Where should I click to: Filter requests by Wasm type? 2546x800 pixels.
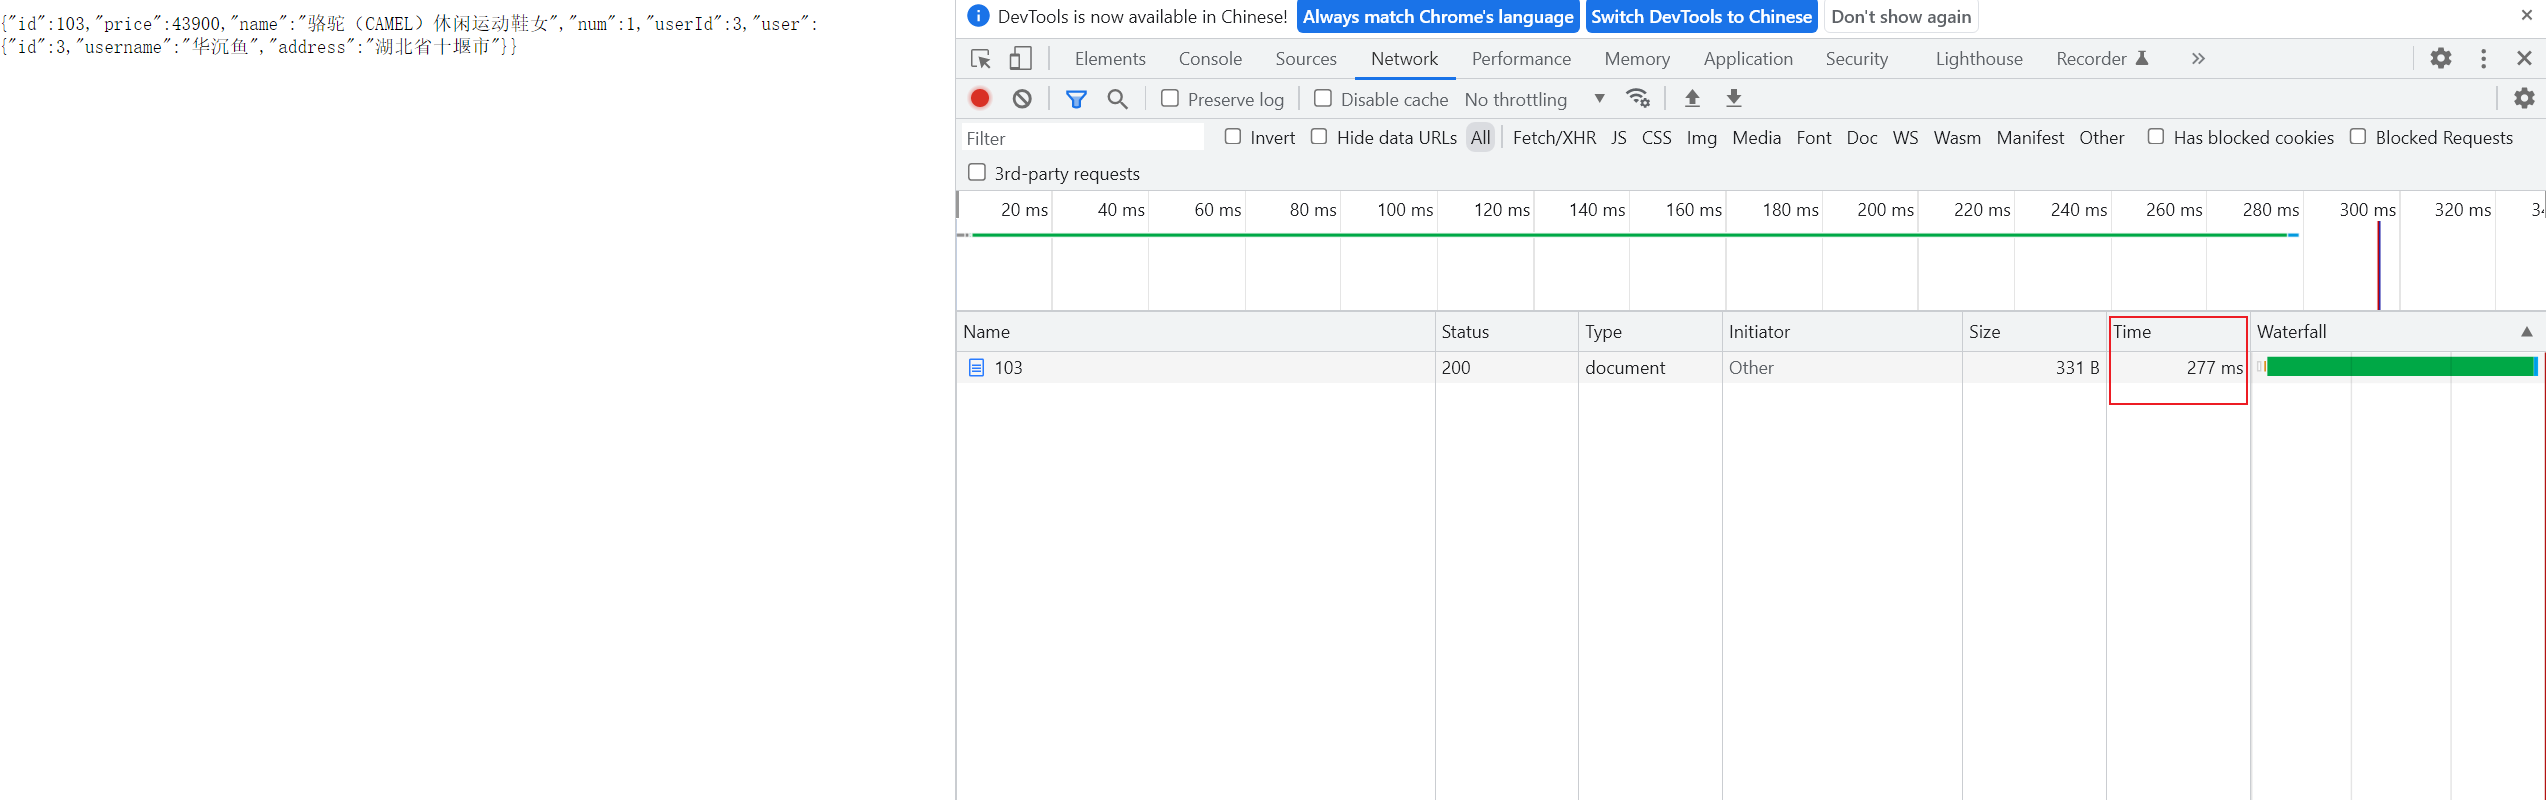(1957, 138)
